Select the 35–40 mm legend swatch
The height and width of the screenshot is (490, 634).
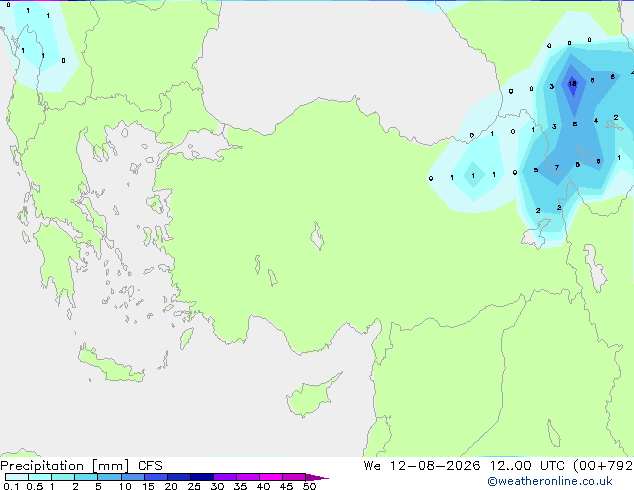pos(247,477)
